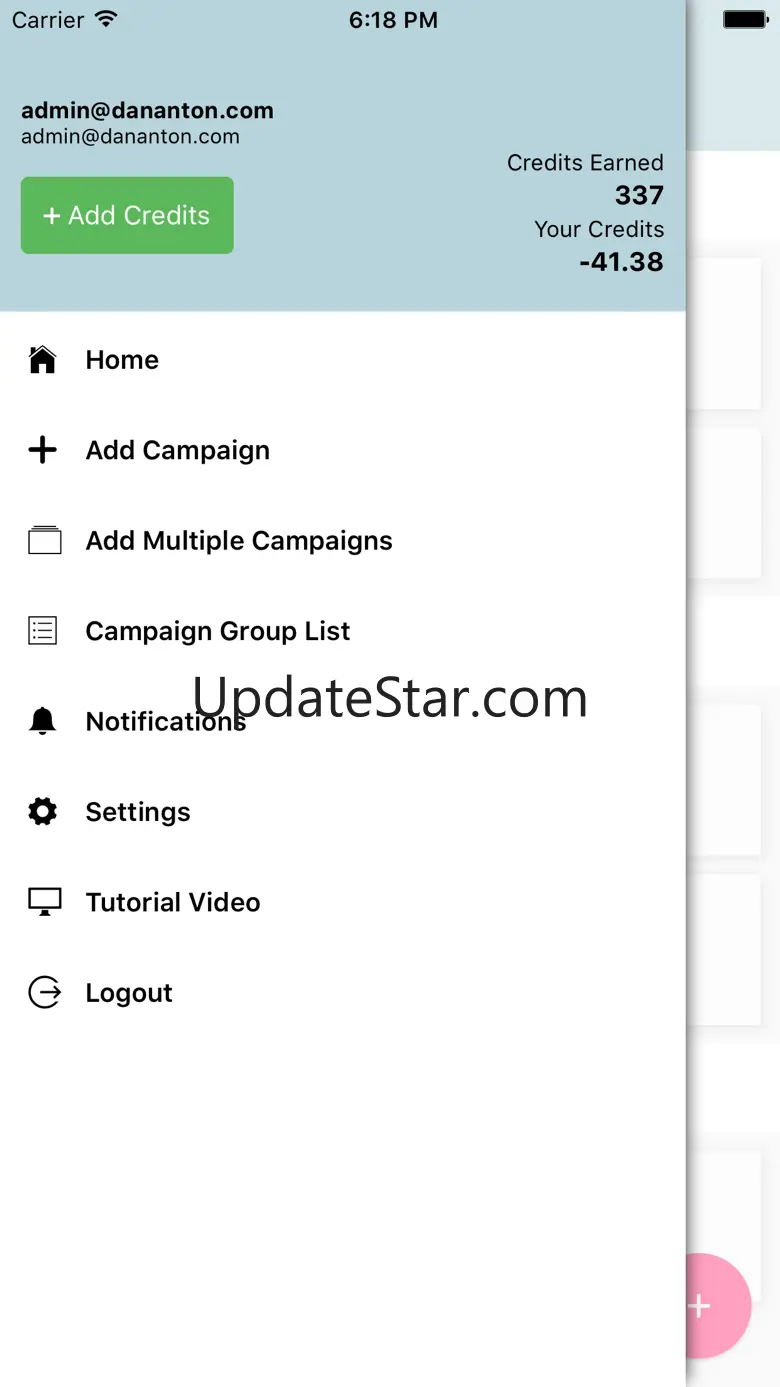Select Logout label
Image resolution: width=780 pixels, height=1387 pixels.
click(x=129, y=993)
